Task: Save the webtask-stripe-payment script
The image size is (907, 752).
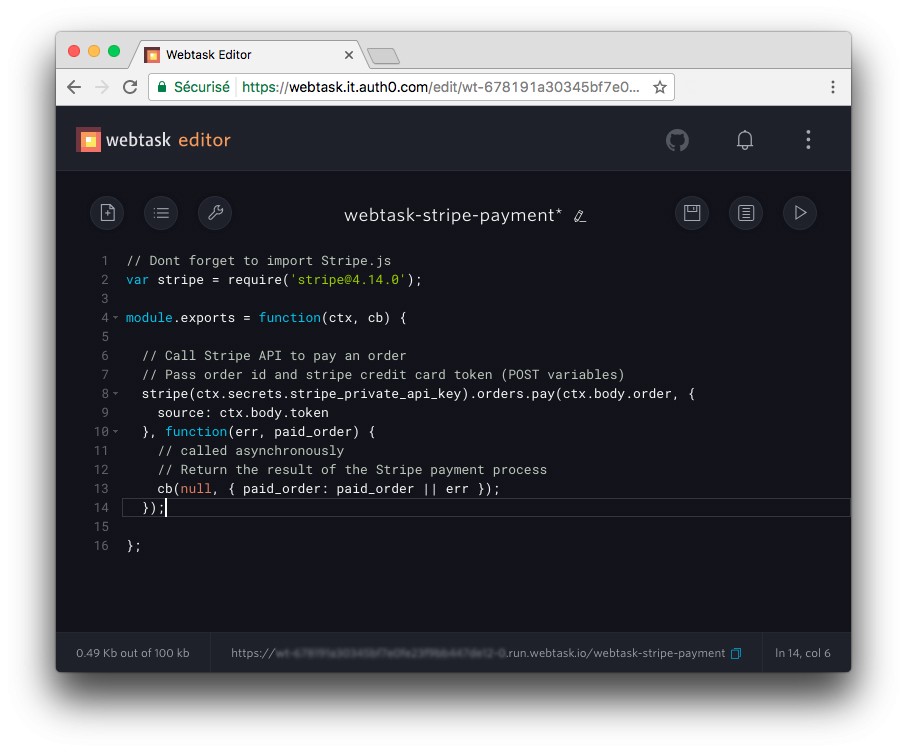Action: pos(691,213)
